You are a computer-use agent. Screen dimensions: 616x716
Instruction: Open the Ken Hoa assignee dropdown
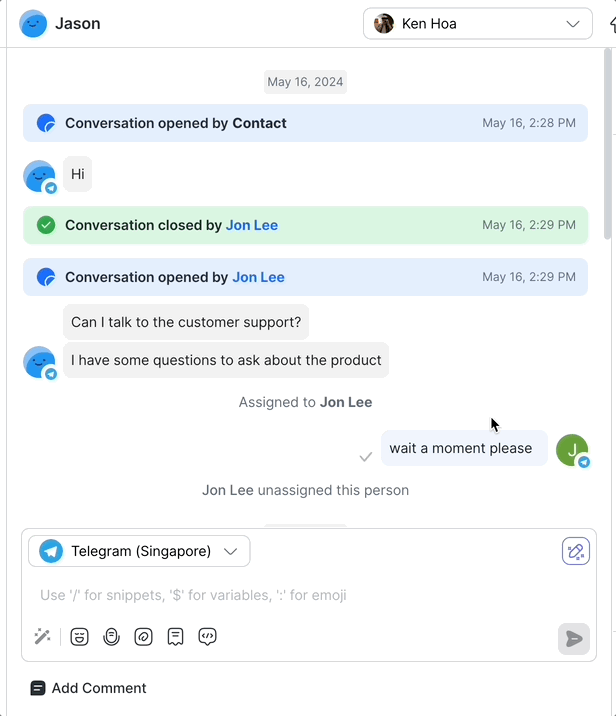[477, 23]
